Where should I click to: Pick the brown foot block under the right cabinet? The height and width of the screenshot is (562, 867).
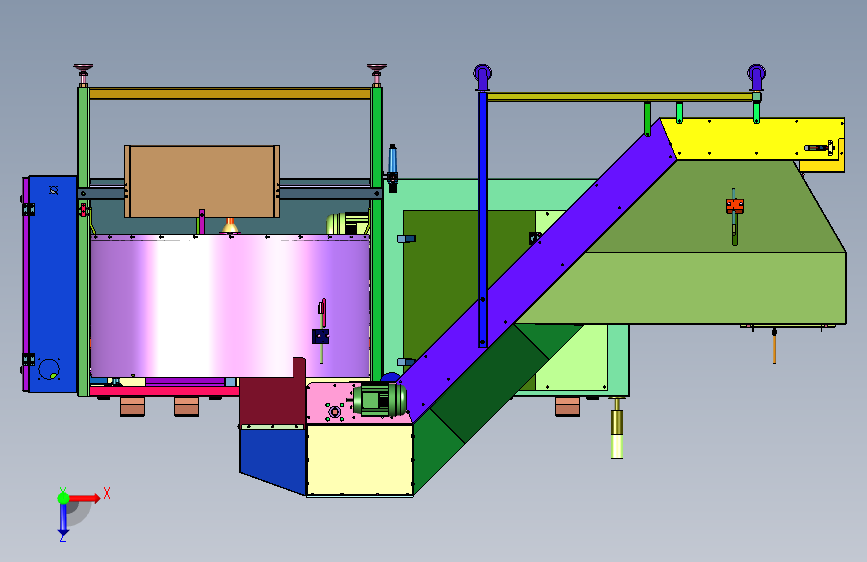pos(567,406)
